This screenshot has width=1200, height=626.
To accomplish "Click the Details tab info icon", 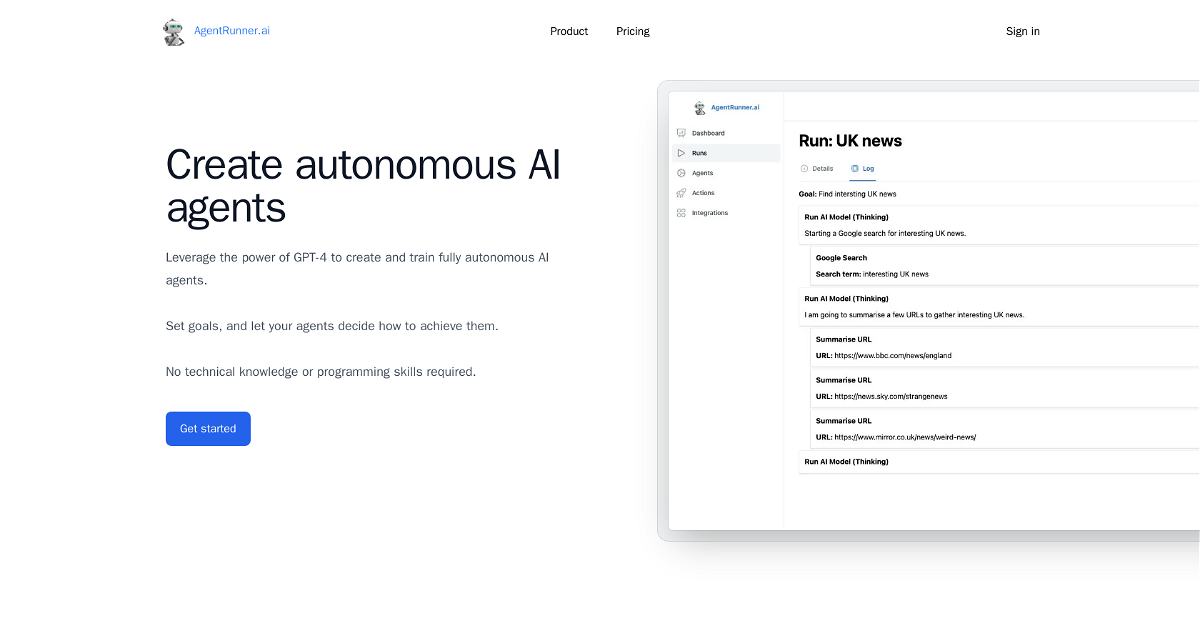I will 804,169.
